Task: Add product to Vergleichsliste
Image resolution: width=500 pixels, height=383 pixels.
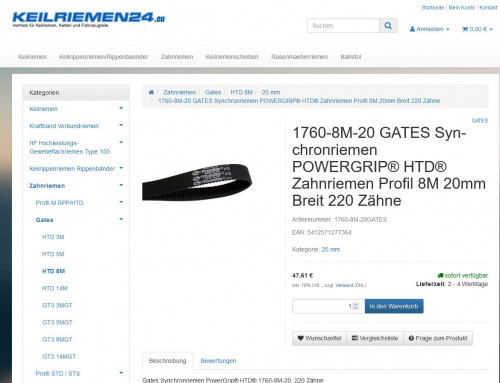Action: point(375,338)
